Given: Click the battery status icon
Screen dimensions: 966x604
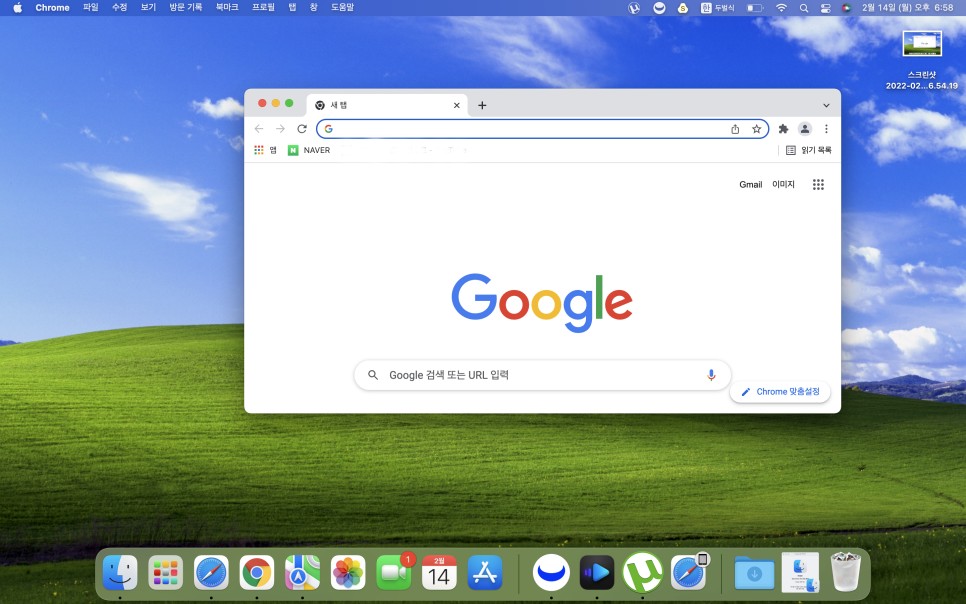Looking at the screenshot, I should tap(755, 8).
